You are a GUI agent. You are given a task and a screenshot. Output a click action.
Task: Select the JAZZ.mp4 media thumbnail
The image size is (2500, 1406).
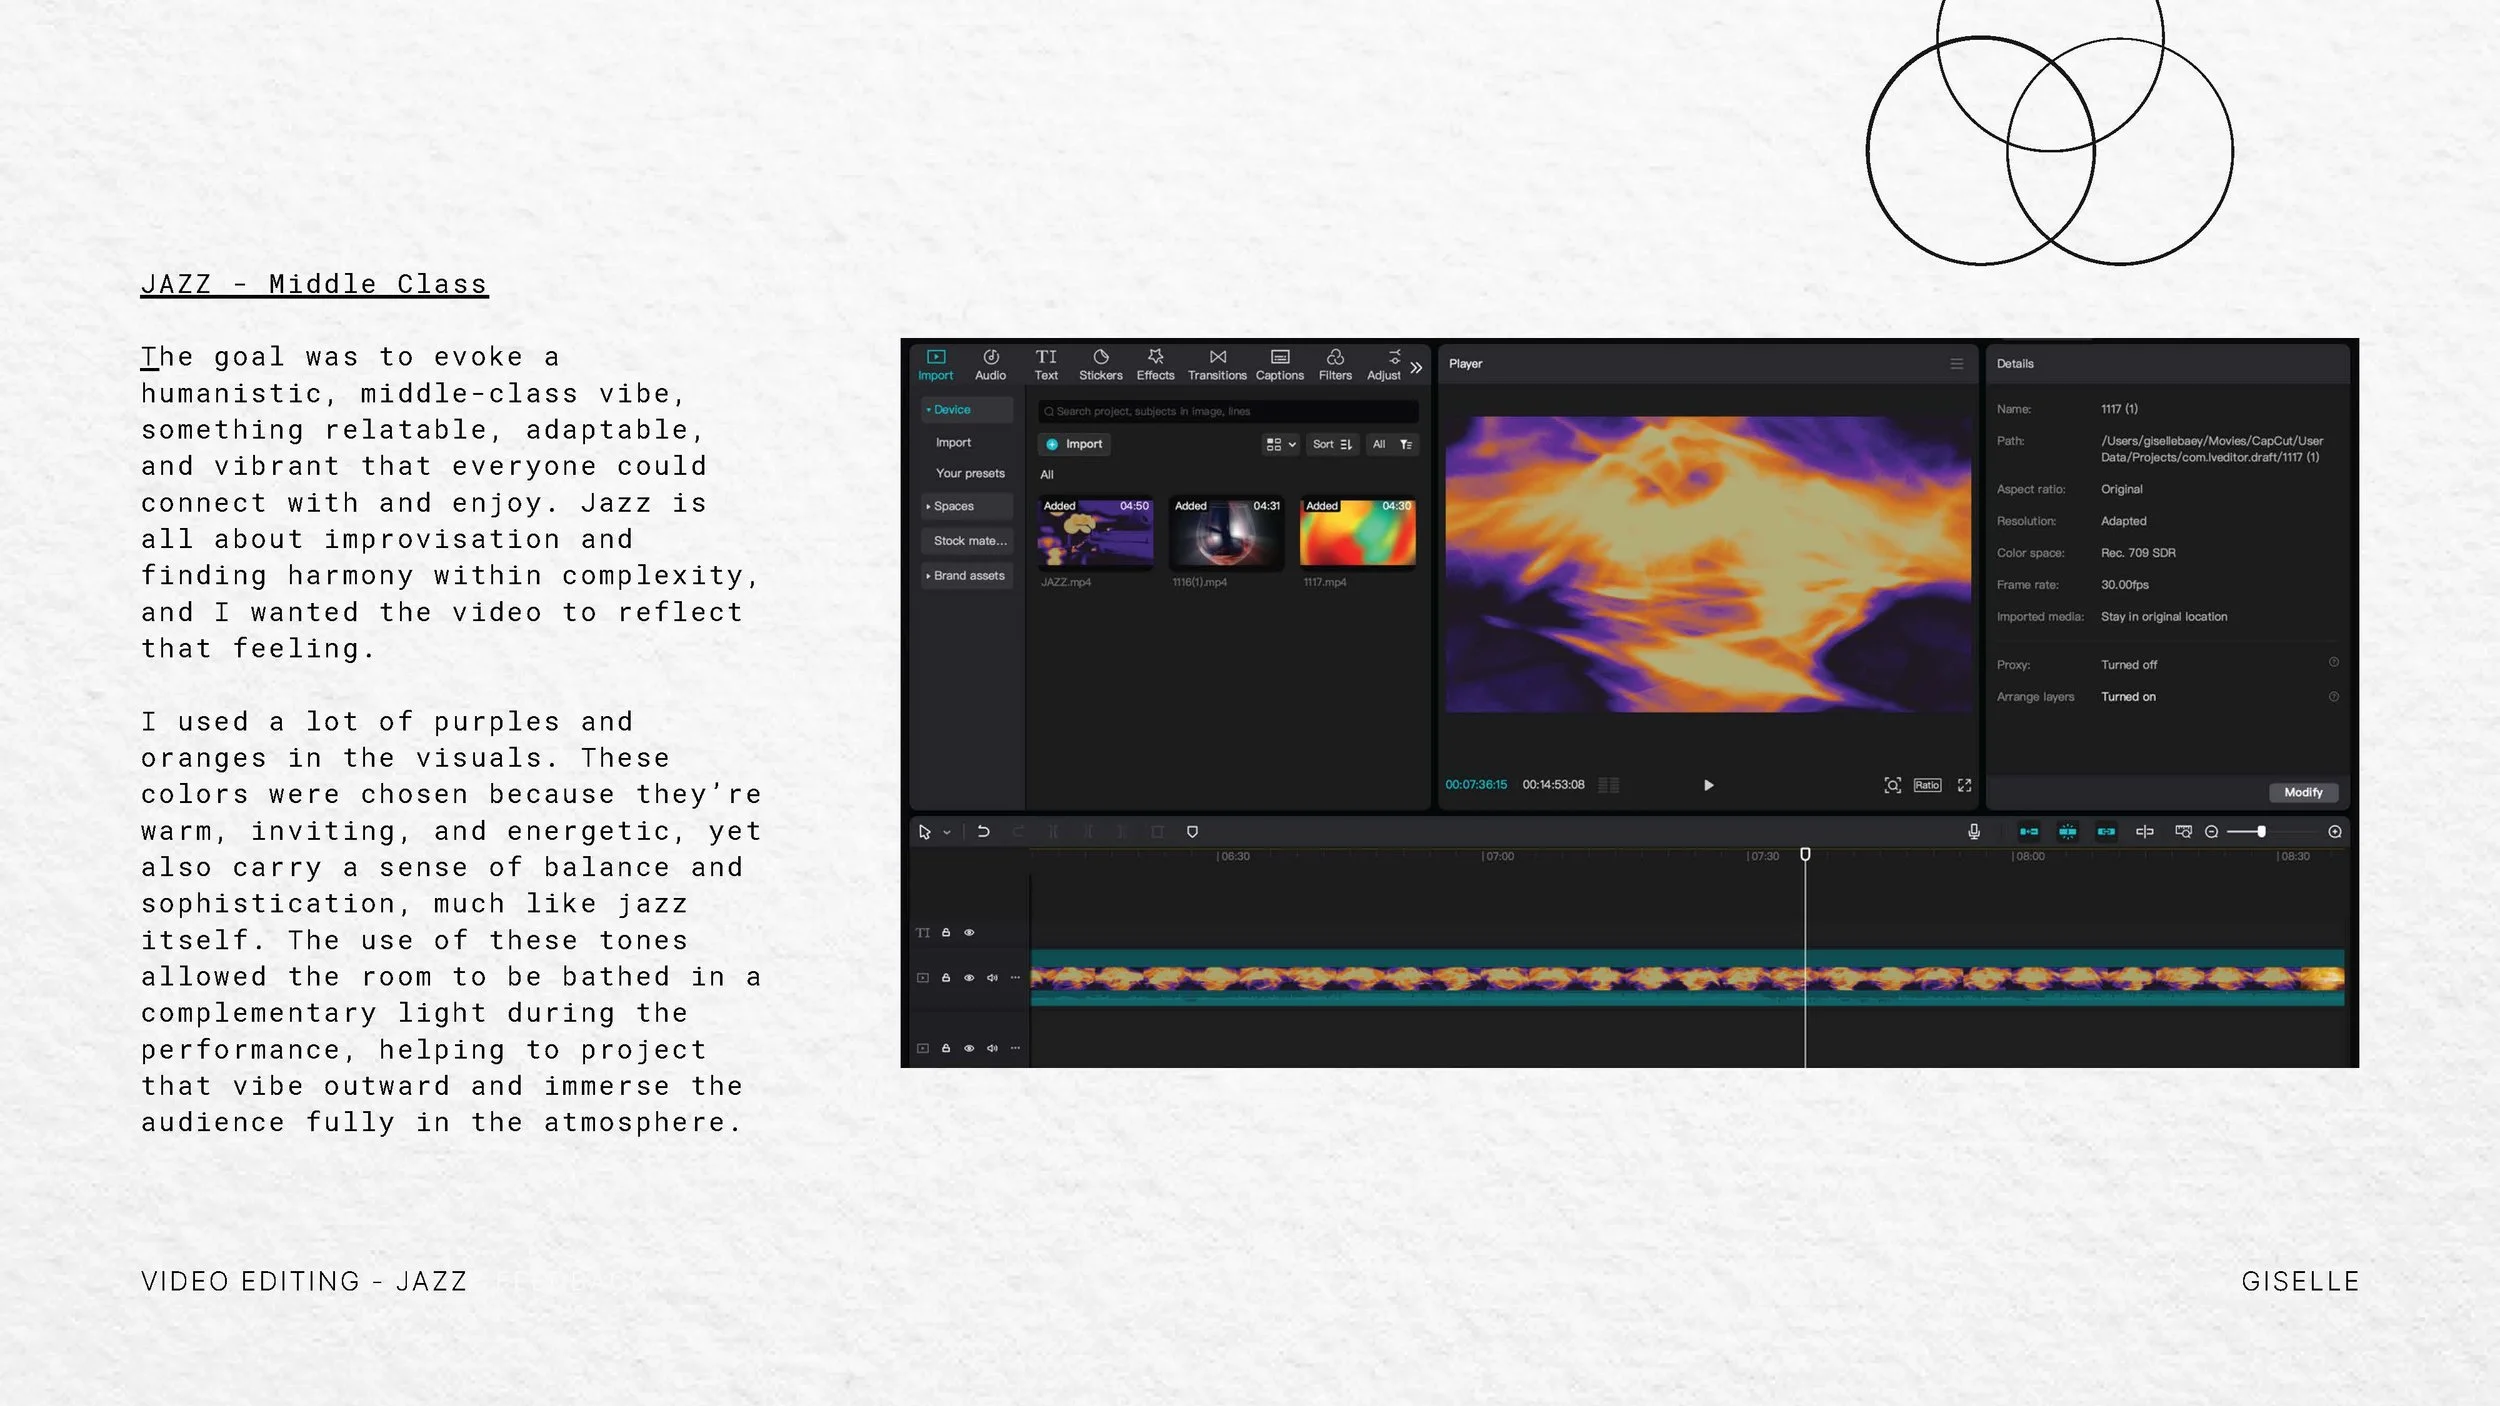click(1095, 534)
